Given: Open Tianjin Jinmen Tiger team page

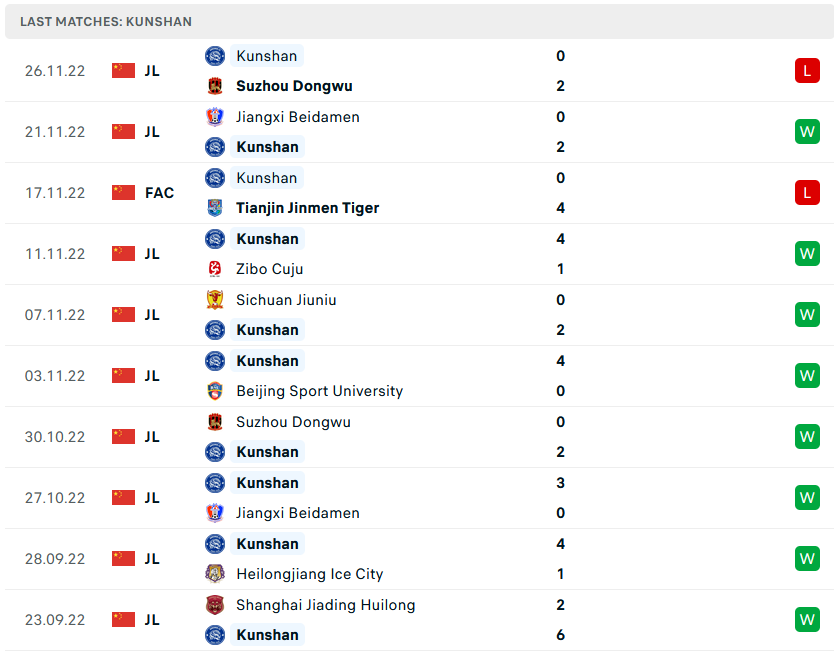Looking at the screenshot, I should (307, 208).
